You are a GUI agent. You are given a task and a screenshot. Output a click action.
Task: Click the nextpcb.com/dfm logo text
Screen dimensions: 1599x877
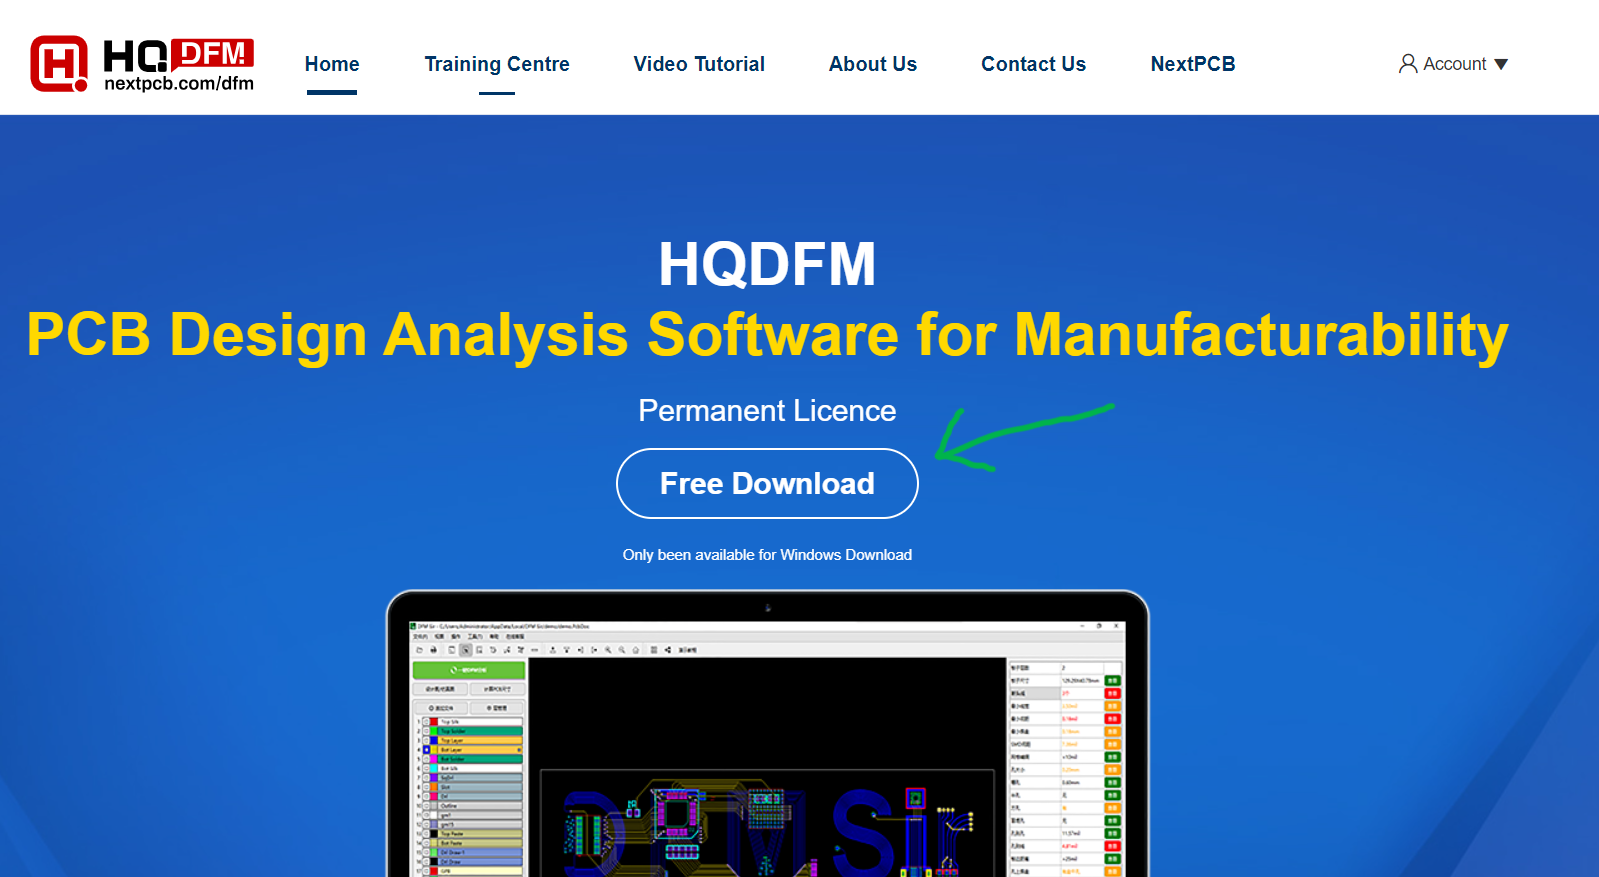pyautogui.click(x=179, y=84)
